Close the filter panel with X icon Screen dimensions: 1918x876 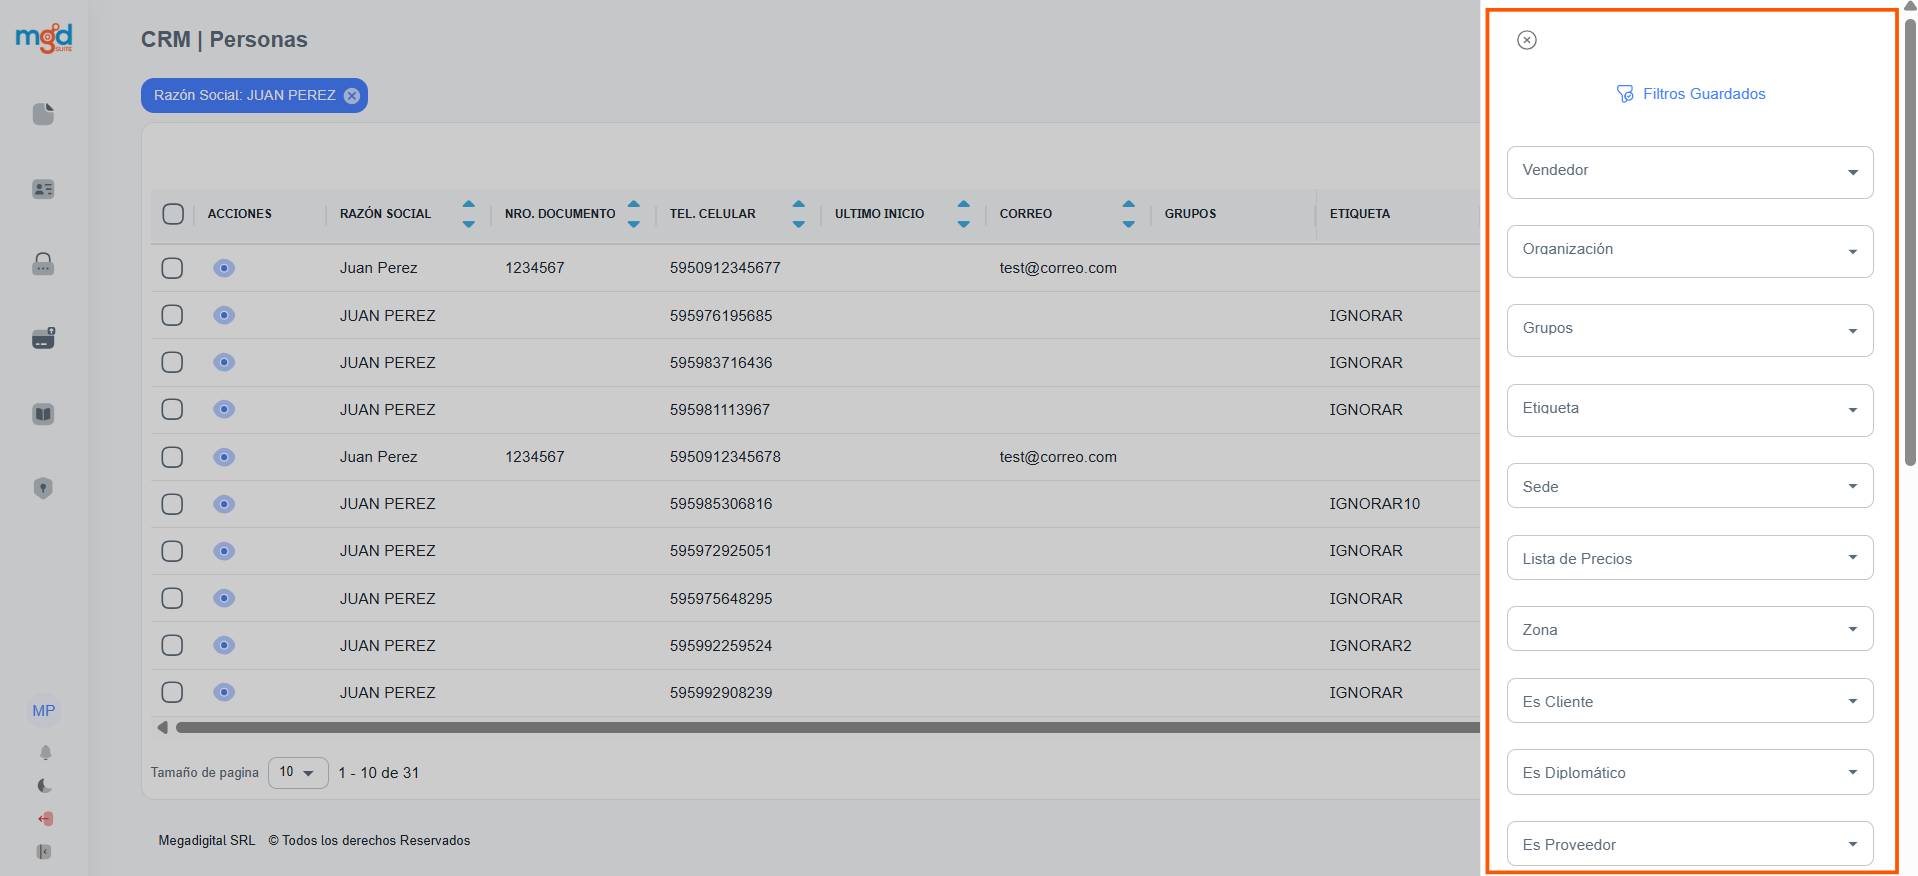(x=1526, y=40)
